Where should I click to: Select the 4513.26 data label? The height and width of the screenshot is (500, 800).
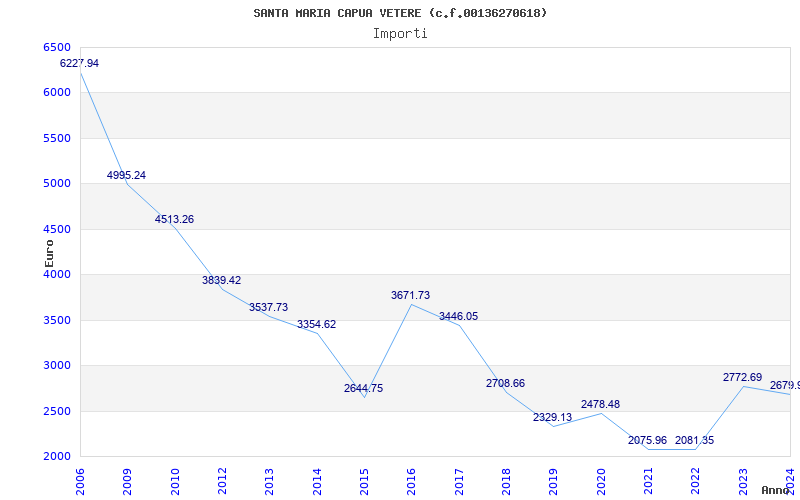(174, 219)
